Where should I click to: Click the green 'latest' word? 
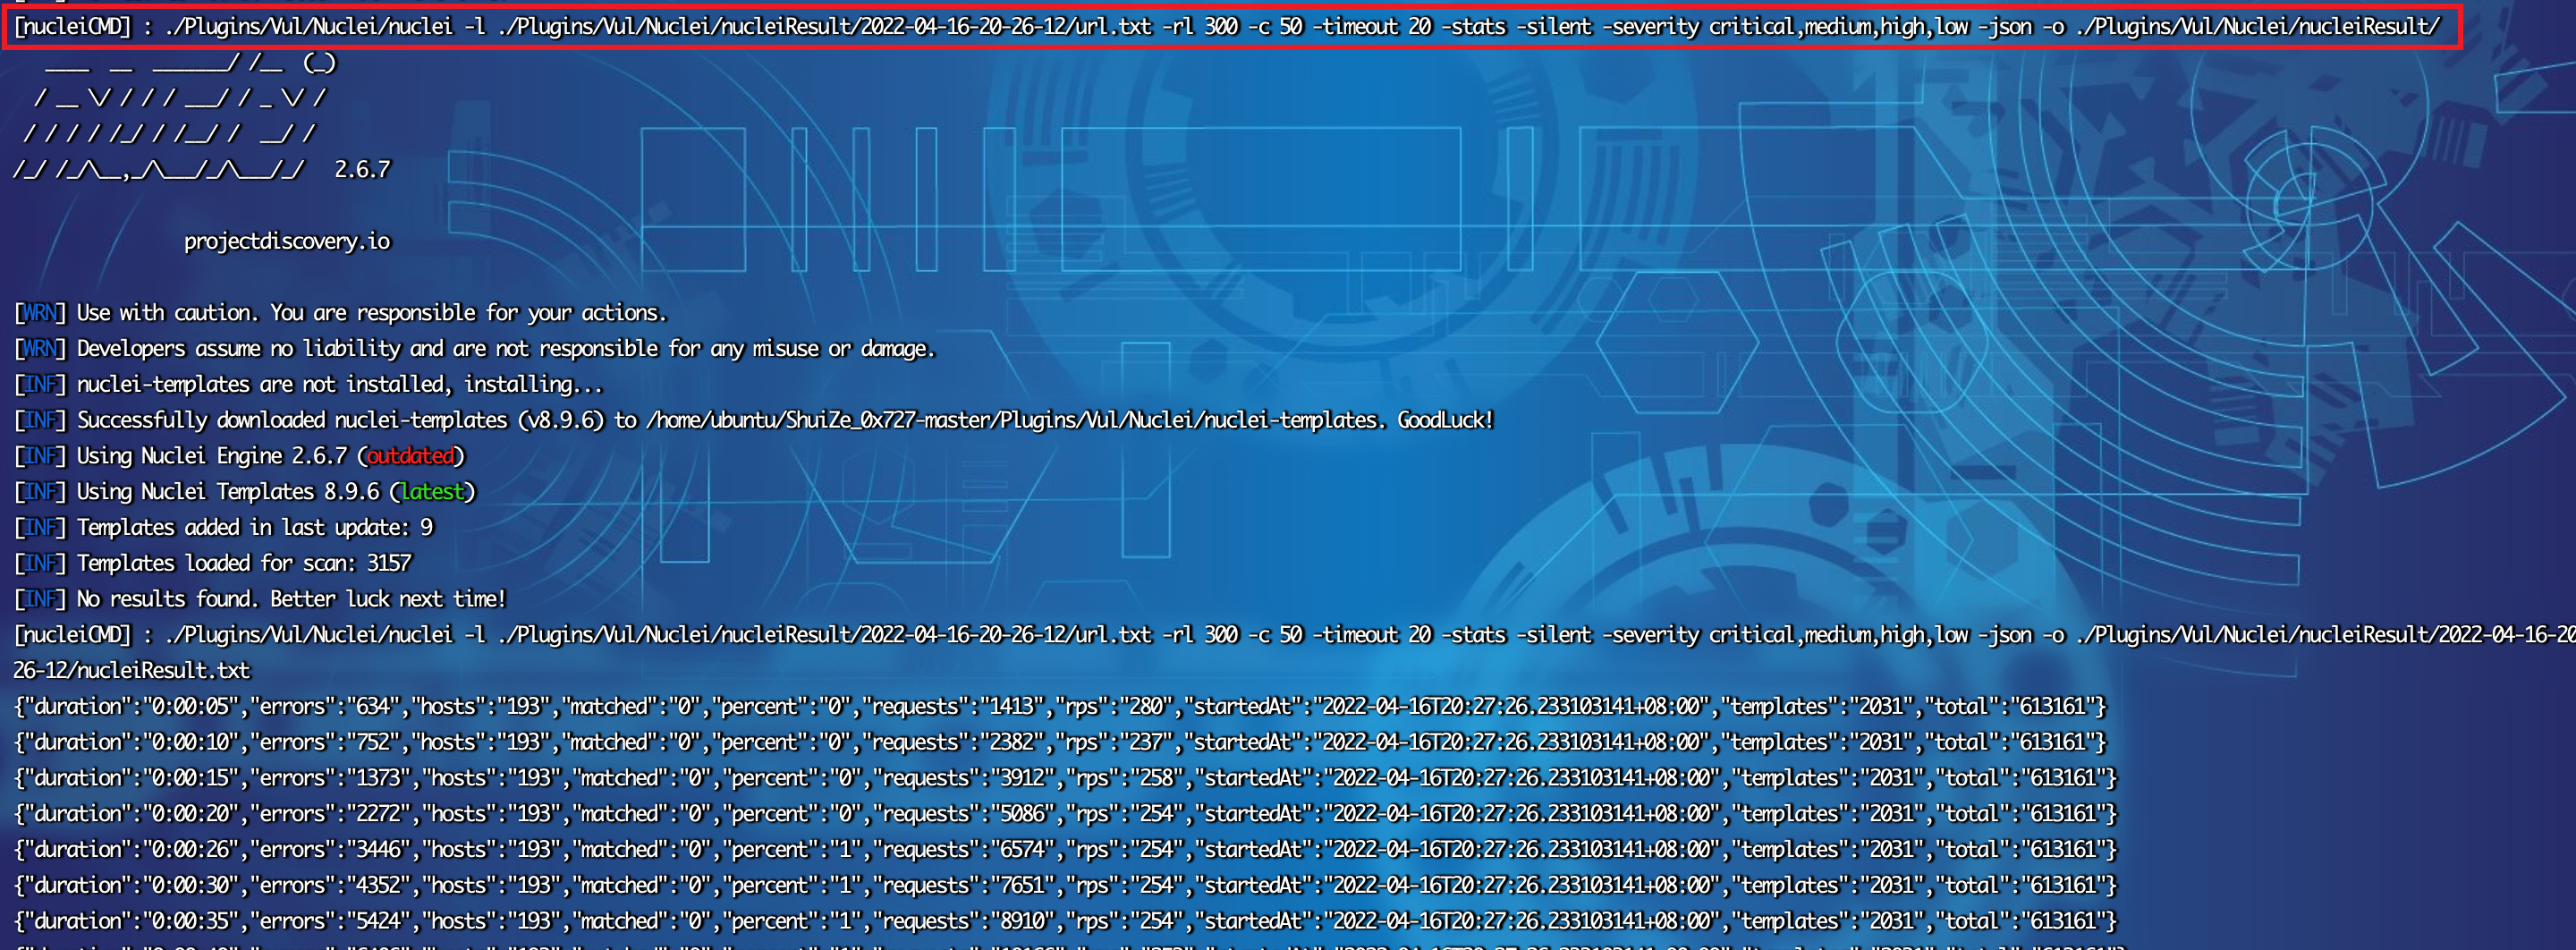pos(433,492)
